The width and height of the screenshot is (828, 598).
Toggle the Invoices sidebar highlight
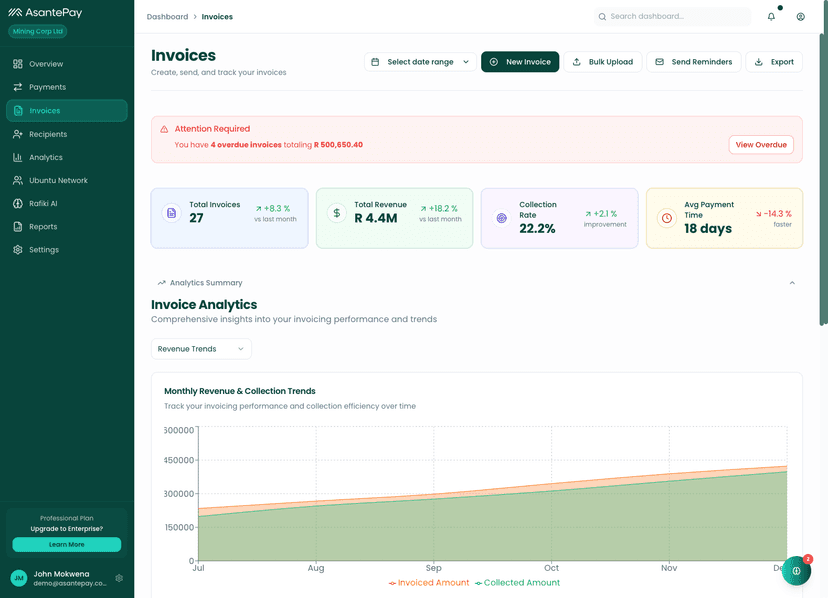click(66, 110)
